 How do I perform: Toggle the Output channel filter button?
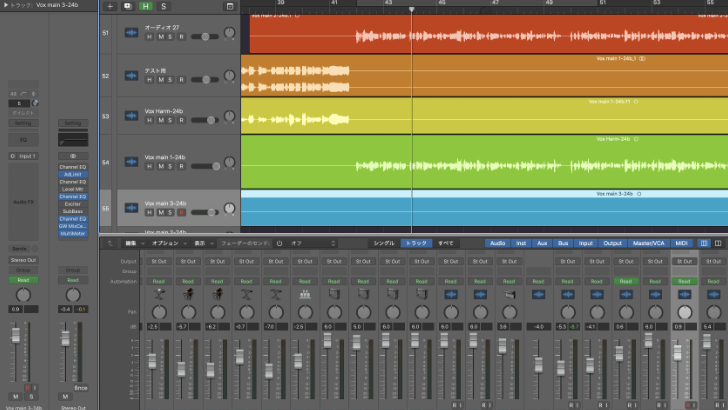click(x=612, y=243)
